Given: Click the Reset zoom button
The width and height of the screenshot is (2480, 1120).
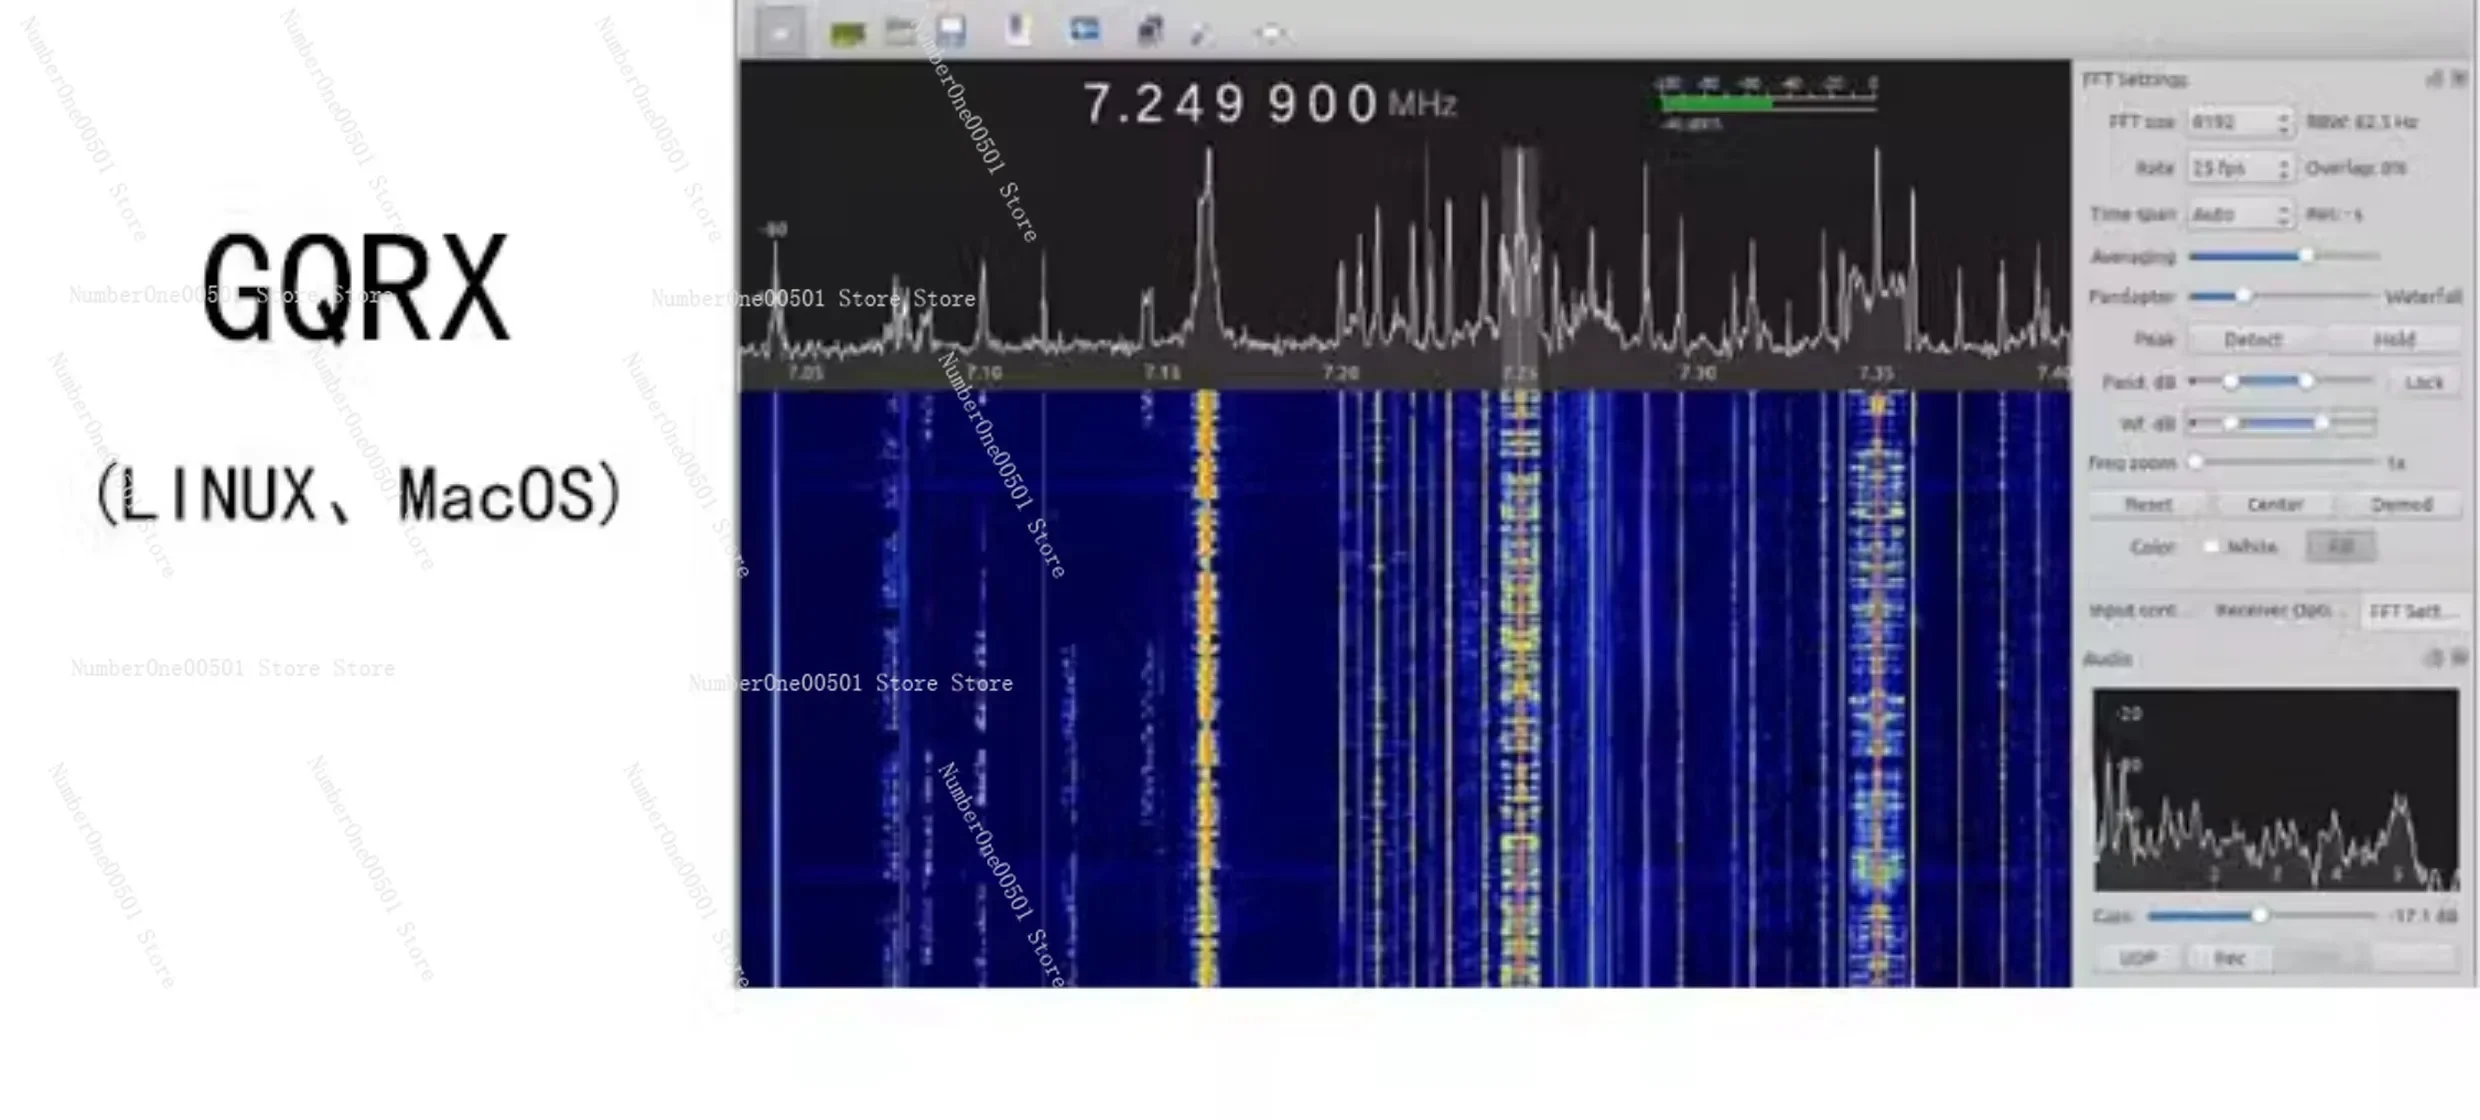Looking at the screenshot, I should coord(2148,504).
